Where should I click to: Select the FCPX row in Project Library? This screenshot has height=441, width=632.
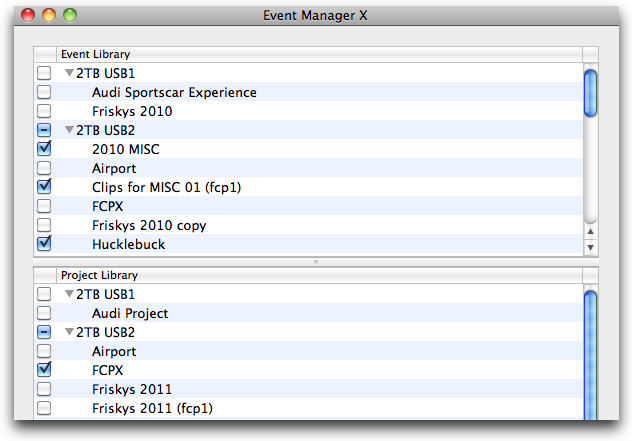[308, 370]
